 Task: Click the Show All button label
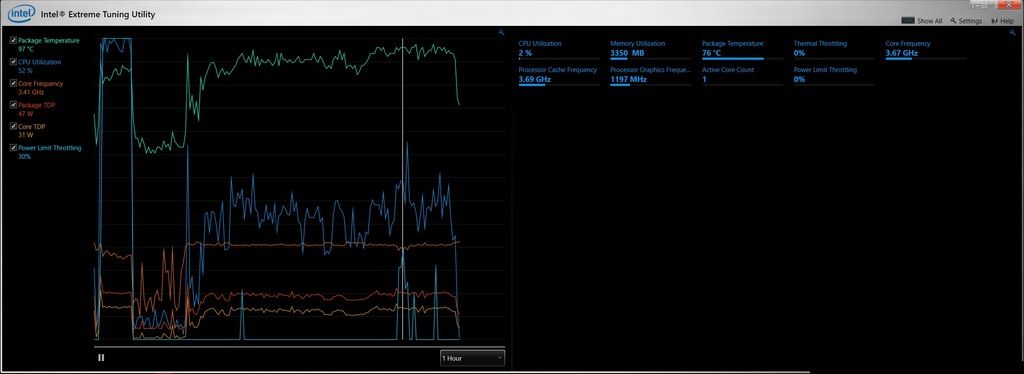pyautogui.click(x=929, y=21)
